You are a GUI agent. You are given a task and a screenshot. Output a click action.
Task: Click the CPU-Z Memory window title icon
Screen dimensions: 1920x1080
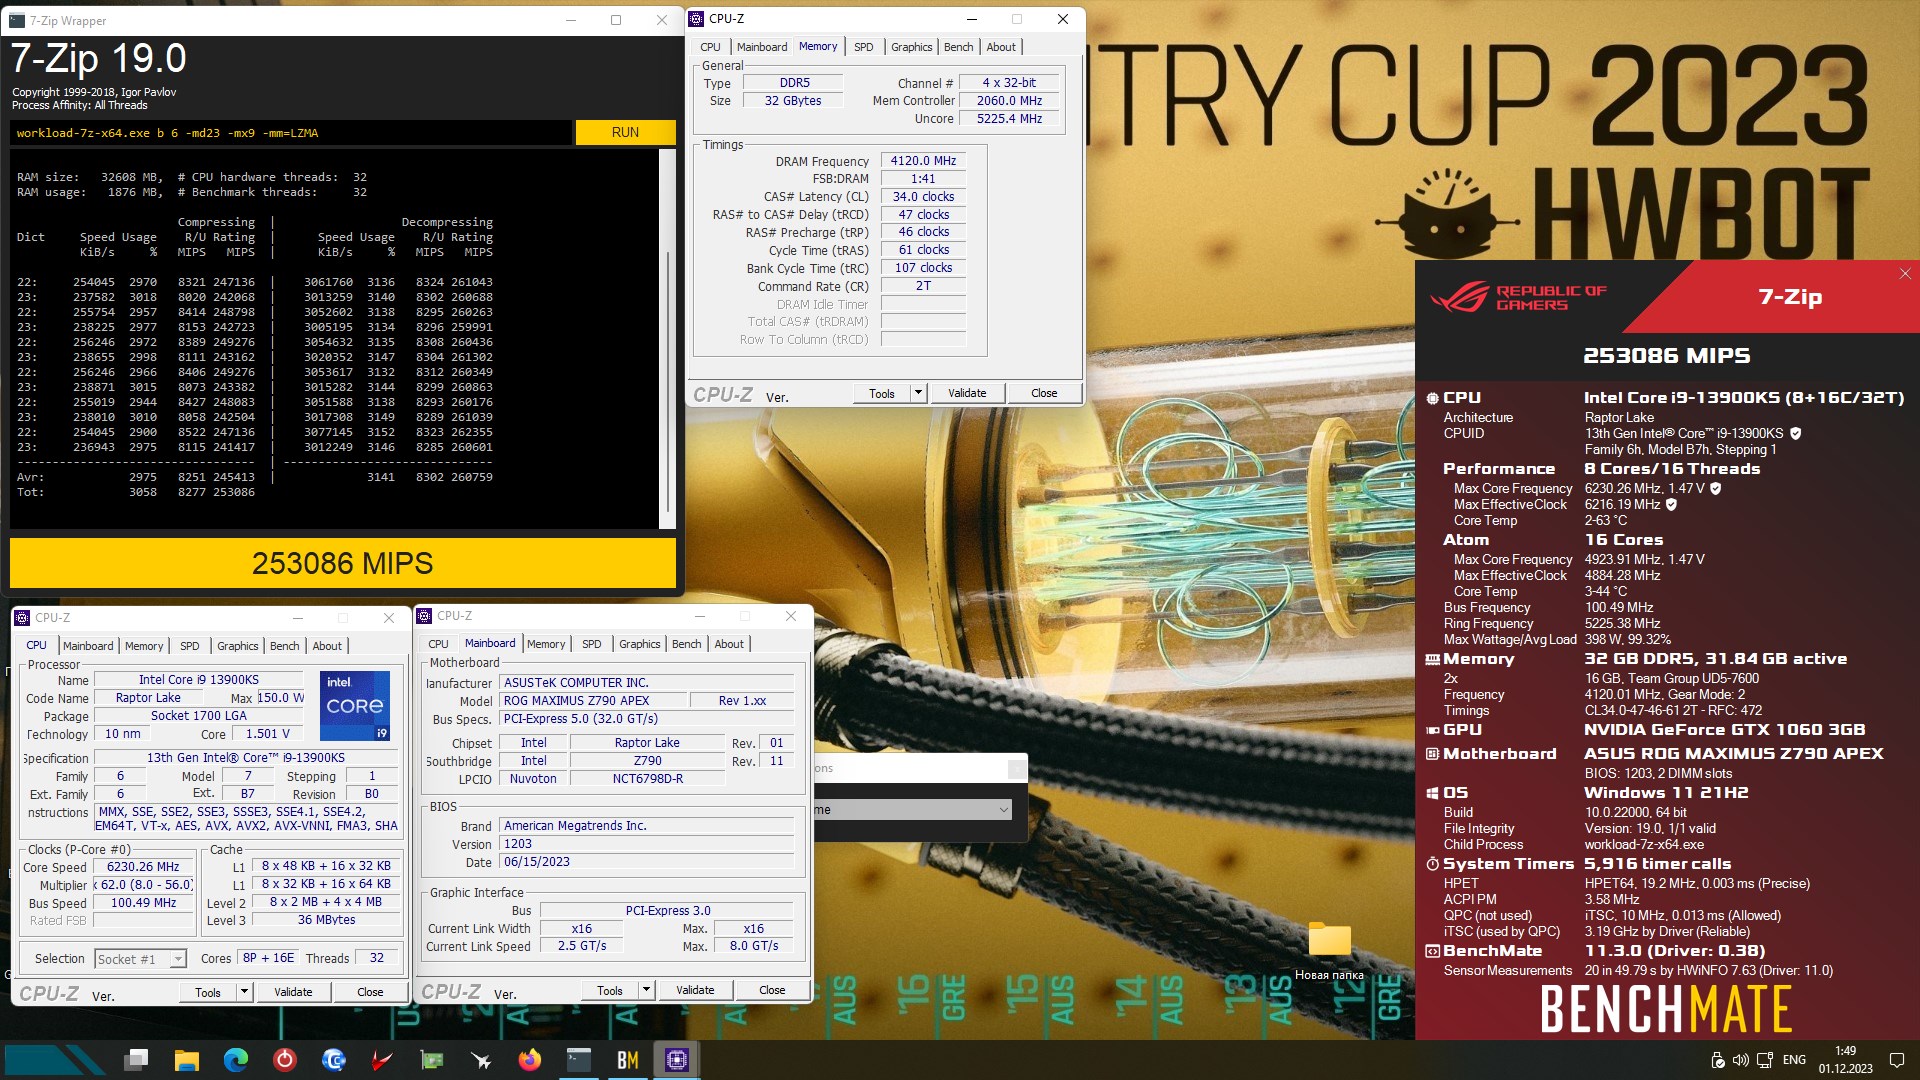pyautogui.click(x=697, y=19)
